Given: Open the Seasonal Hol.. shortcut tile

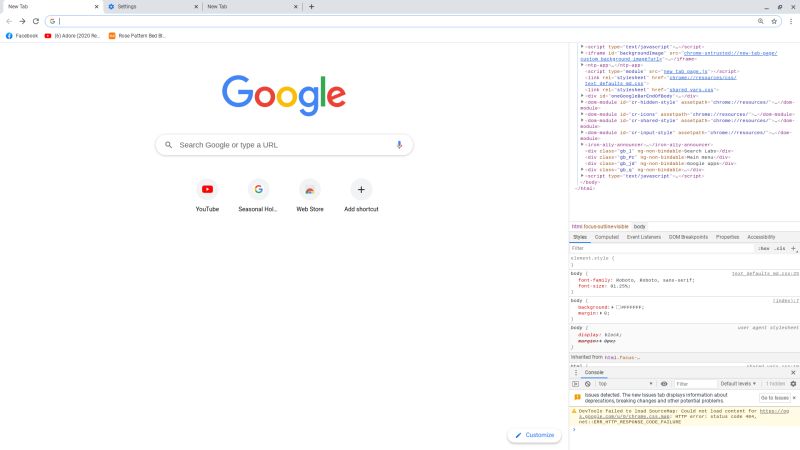Looking at the screenshot, I should point(258,196).
